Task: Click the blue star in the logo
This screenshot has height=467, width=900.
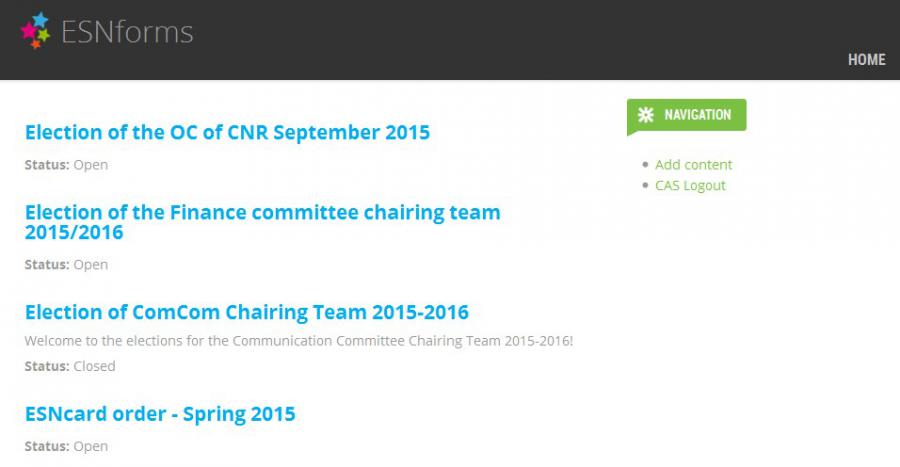Action: coord(40,20)
